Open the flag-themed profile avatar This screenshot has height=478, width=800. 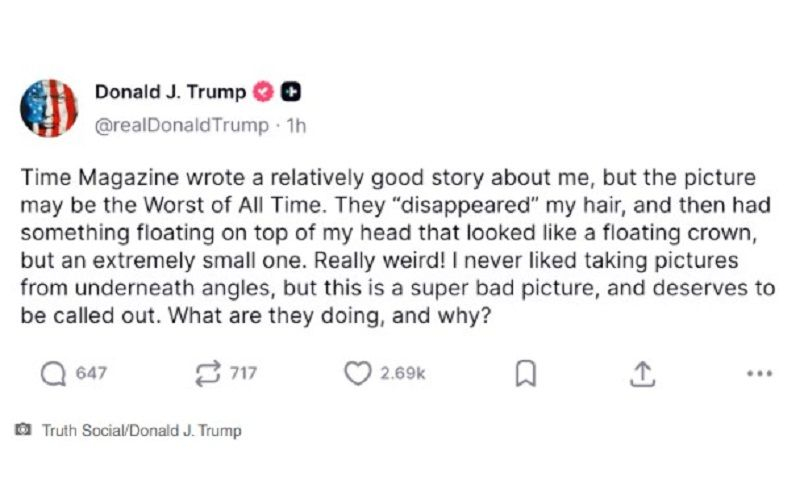(49, 107)
